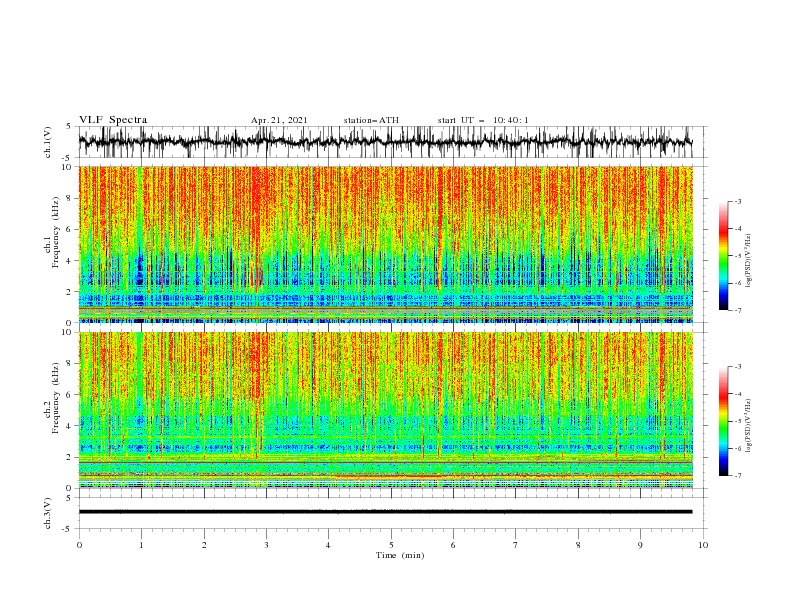The width and height of the screenshot is (792, 612).
Task: Click the 'start UT = 10:40:1' text
Action: pyautogui.click(x=483, y=120)
